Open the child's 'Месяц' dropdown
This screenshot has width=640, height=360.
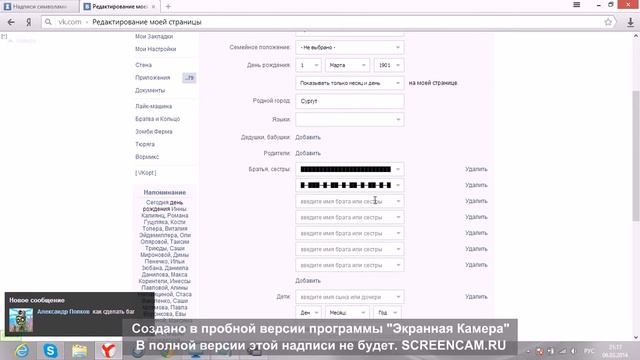pos(347,313)
